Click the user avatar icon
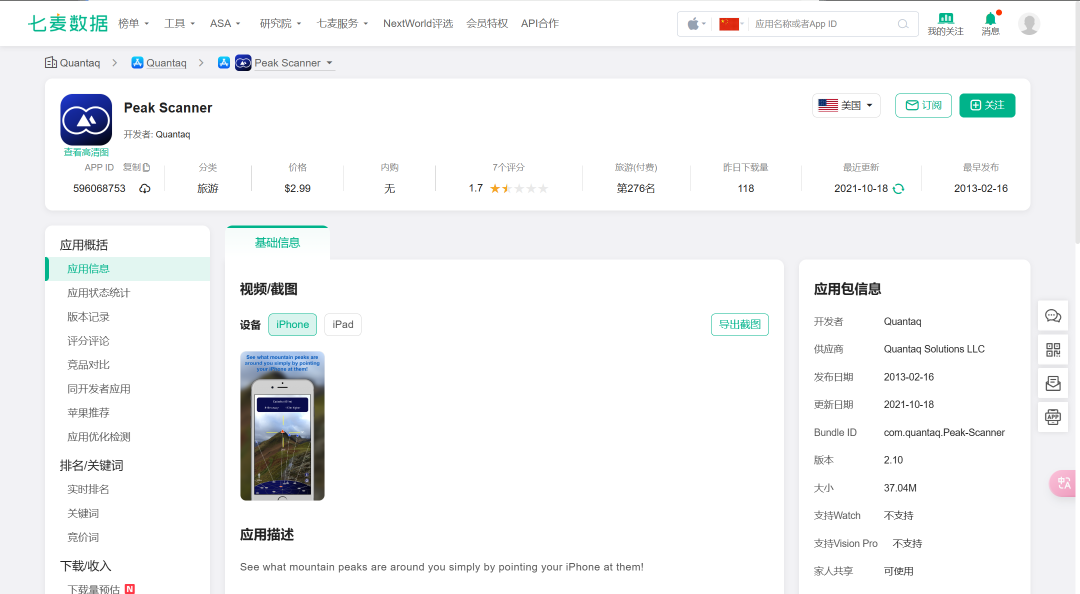Screen dimensions: 1080x594 [1029, 24]
